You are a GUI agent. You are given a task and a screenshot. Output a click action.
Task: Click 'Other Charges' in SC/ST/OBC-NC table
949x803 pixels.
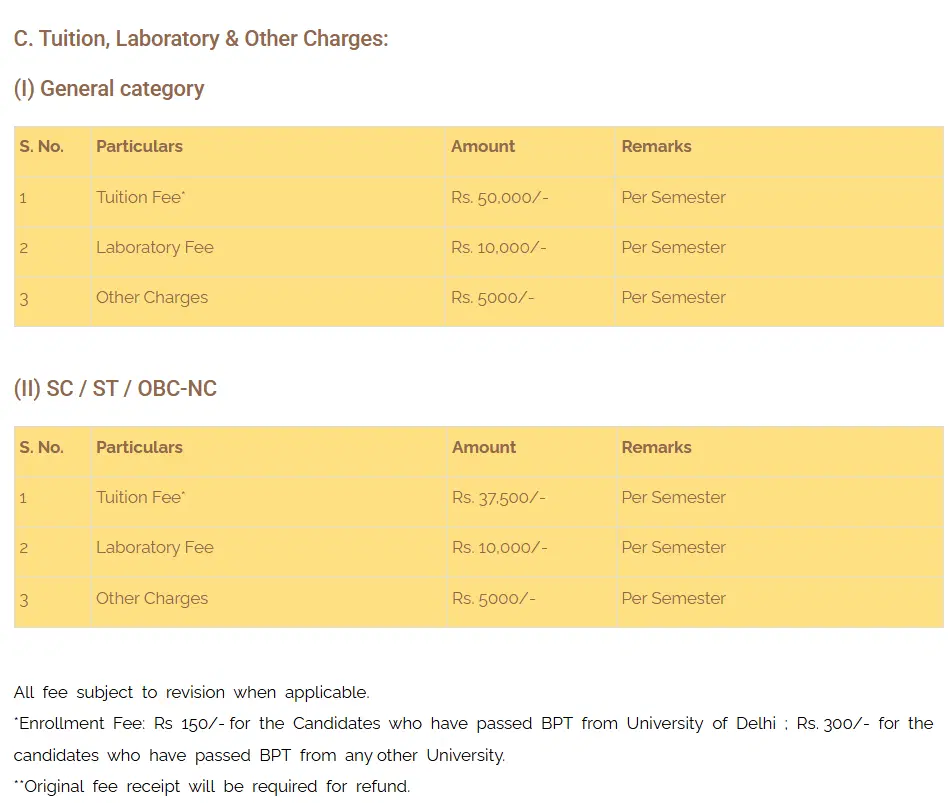click(x=152, y=598)
